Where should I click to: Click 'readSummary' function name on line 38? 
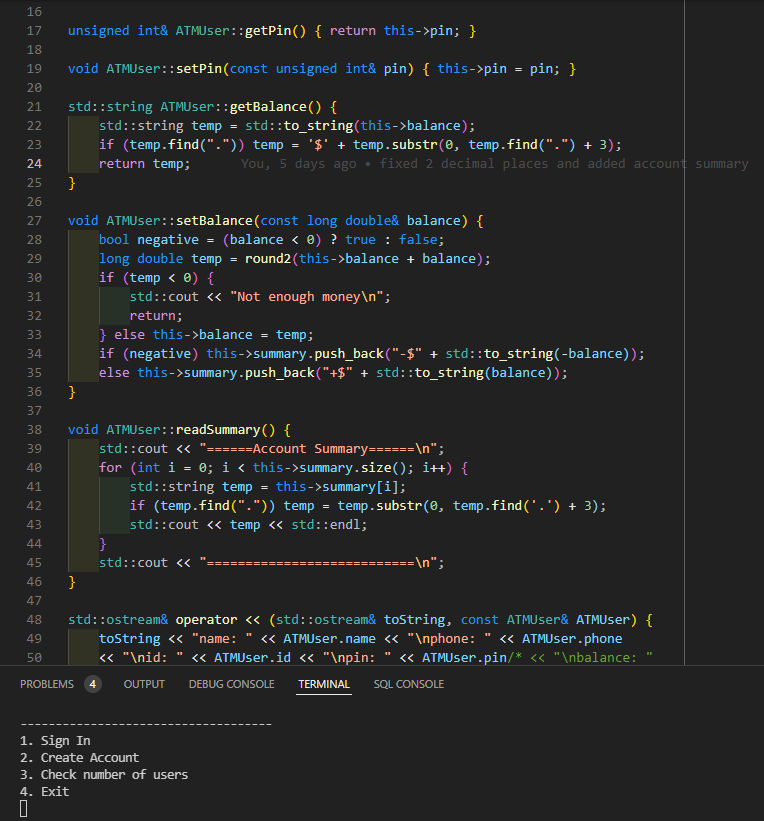(218, 430)
